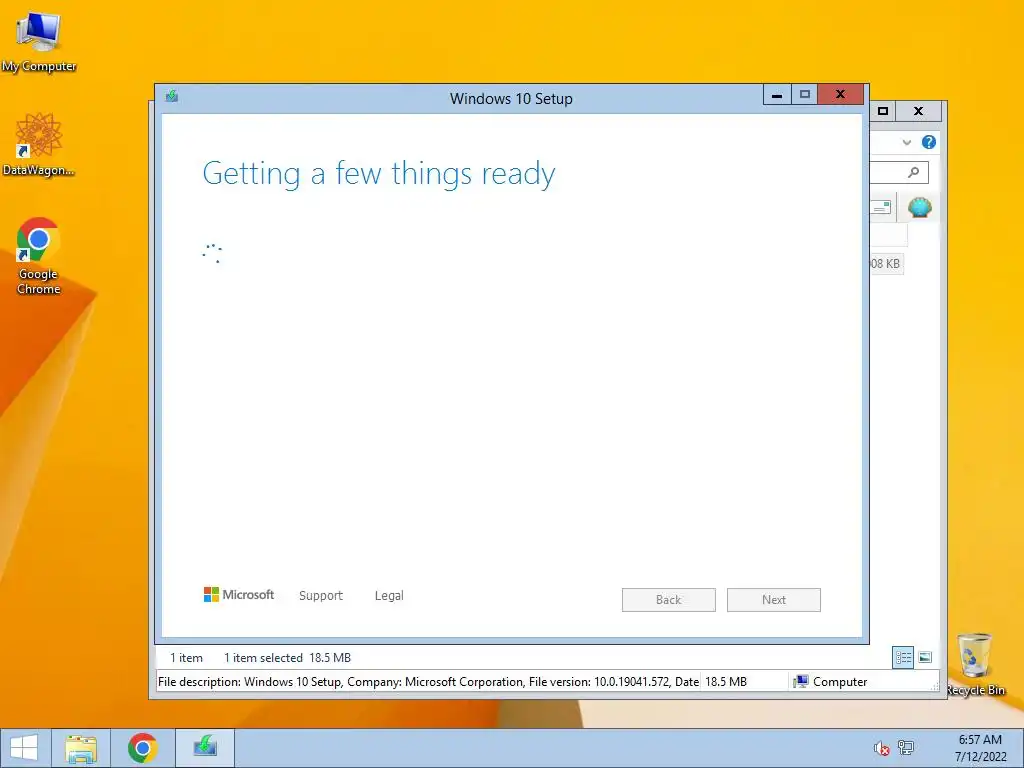Screen dimensions: 1024x768
Task: Click the '1 item' status bar text
Action: pos(186,658)
